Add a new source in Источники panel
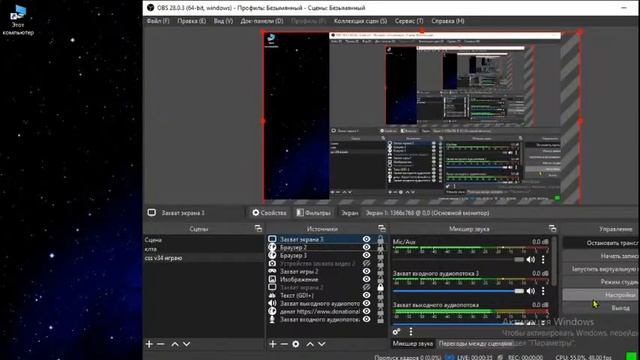Viewport: 640px width, 360px height. [273, 344]
